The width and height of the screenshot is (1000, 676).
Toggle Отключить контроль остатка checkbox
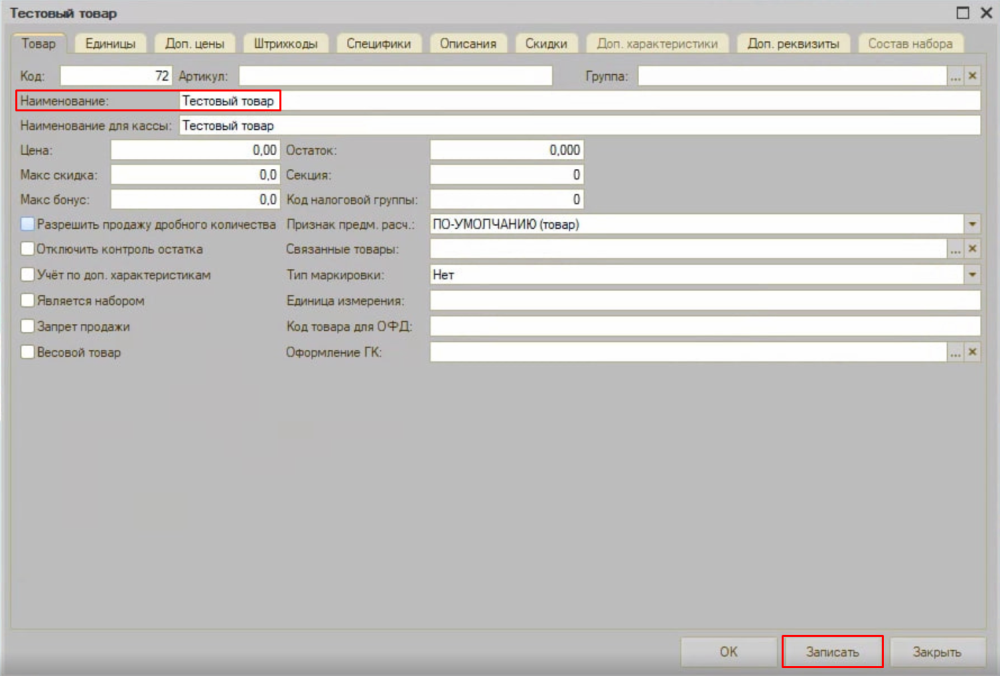click(28, 249)
